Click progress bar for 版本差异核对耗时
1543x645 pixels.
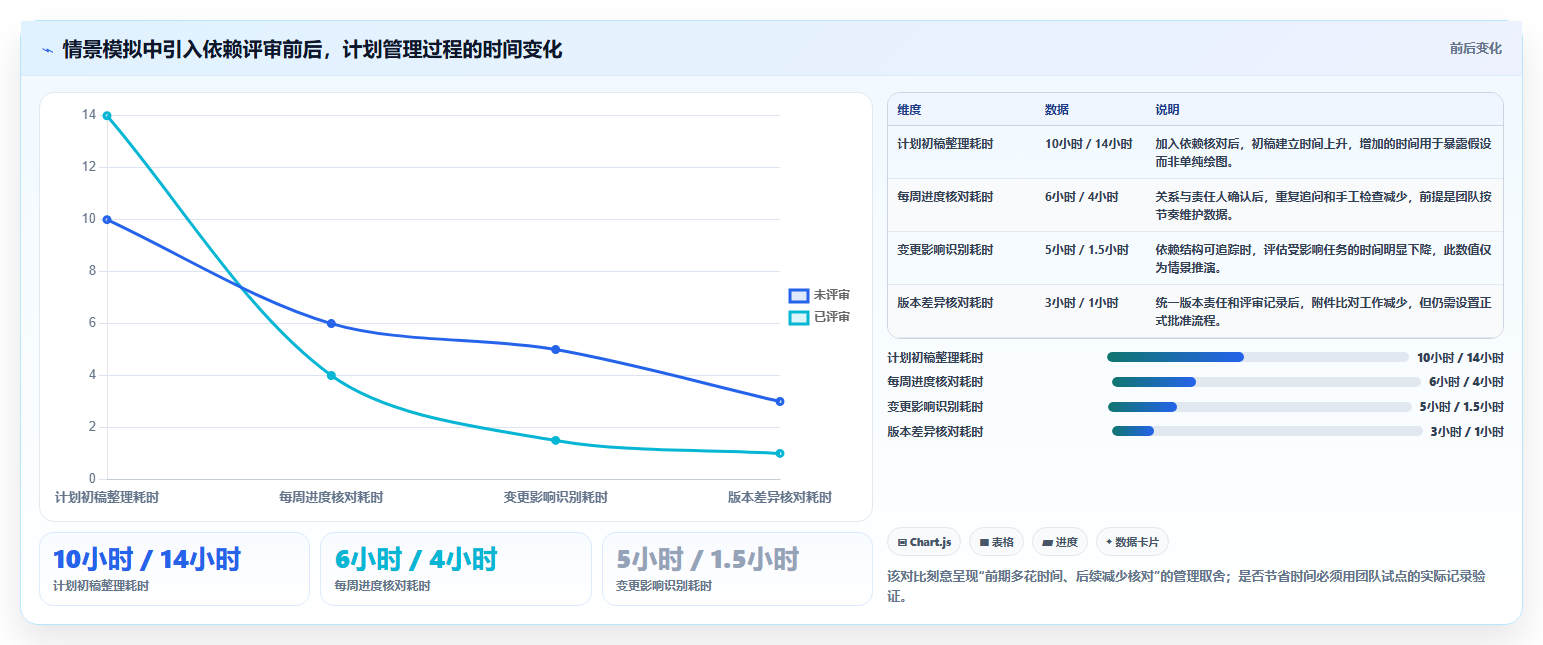coord(1267,432)
